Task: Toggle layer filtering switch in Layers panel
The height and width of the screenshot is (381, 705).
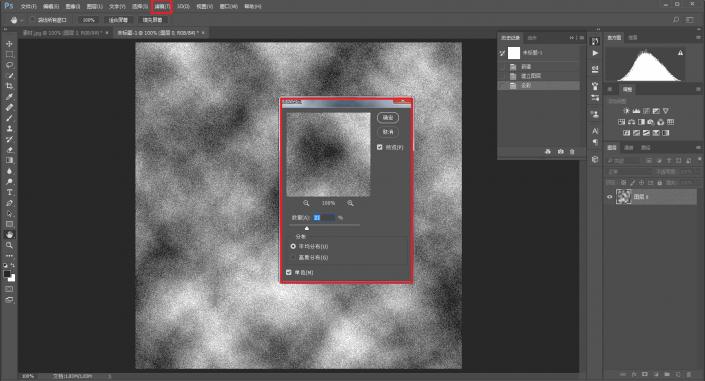Action: tap(699, 160)
